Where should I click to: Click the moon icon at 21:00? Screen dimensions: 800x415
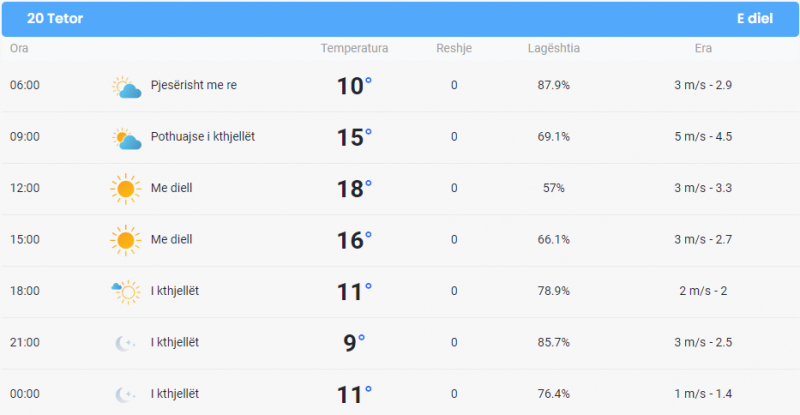coord(125,343)
